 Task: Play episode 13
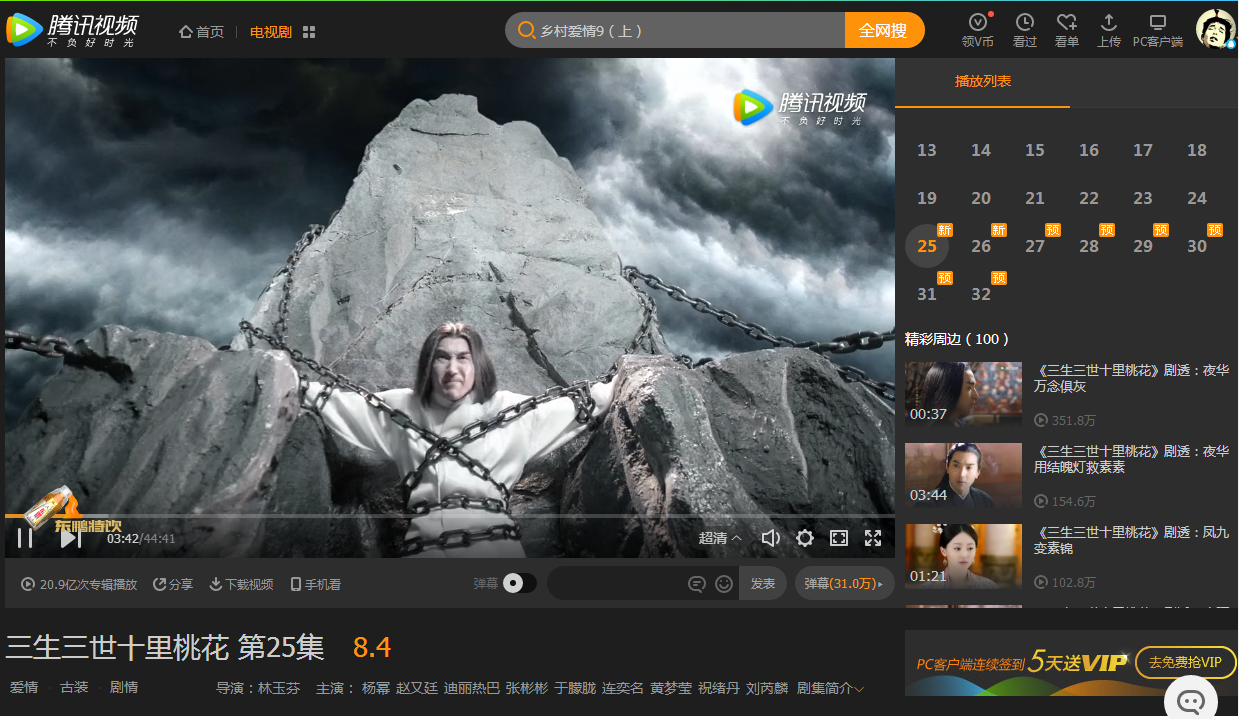(927, 150)
